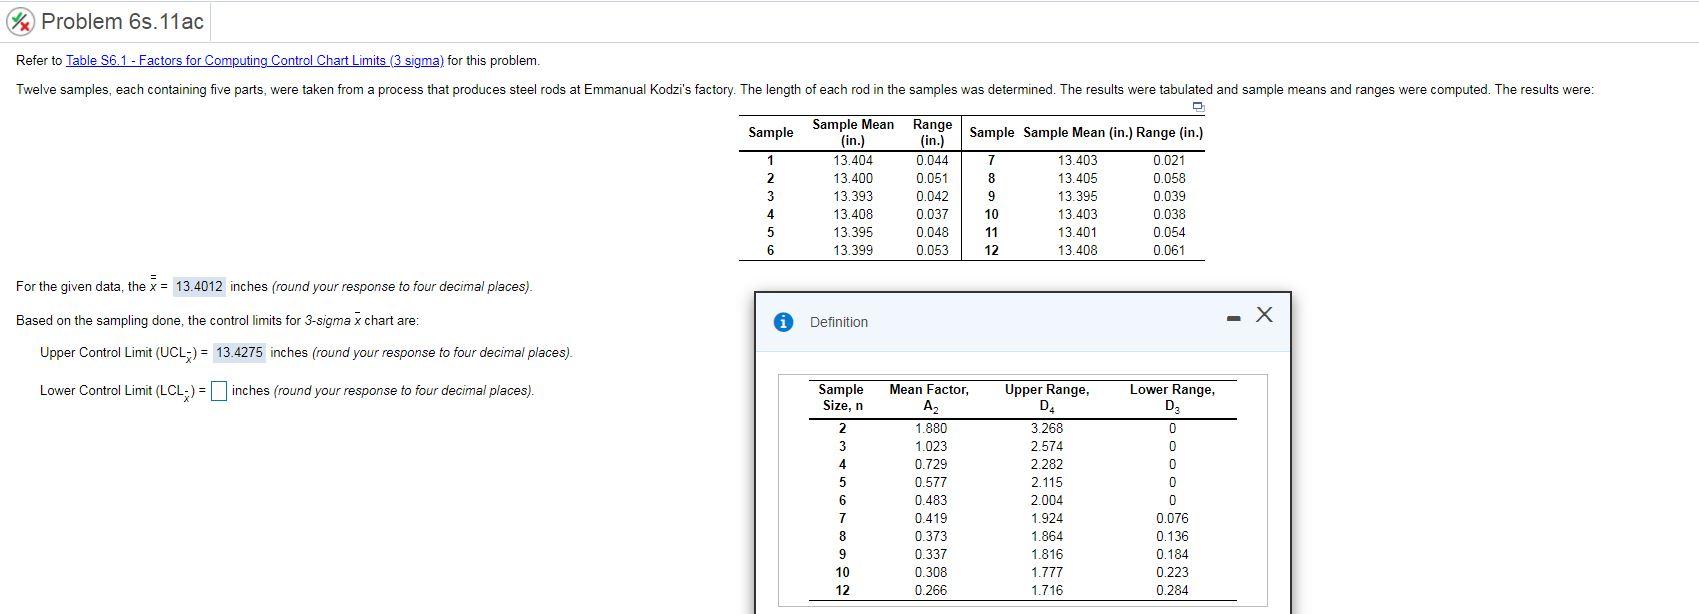The height and width of the screenshot is (614, 1699).
Task: Click sample 12 range 0.061
Action: point(1169,250)
